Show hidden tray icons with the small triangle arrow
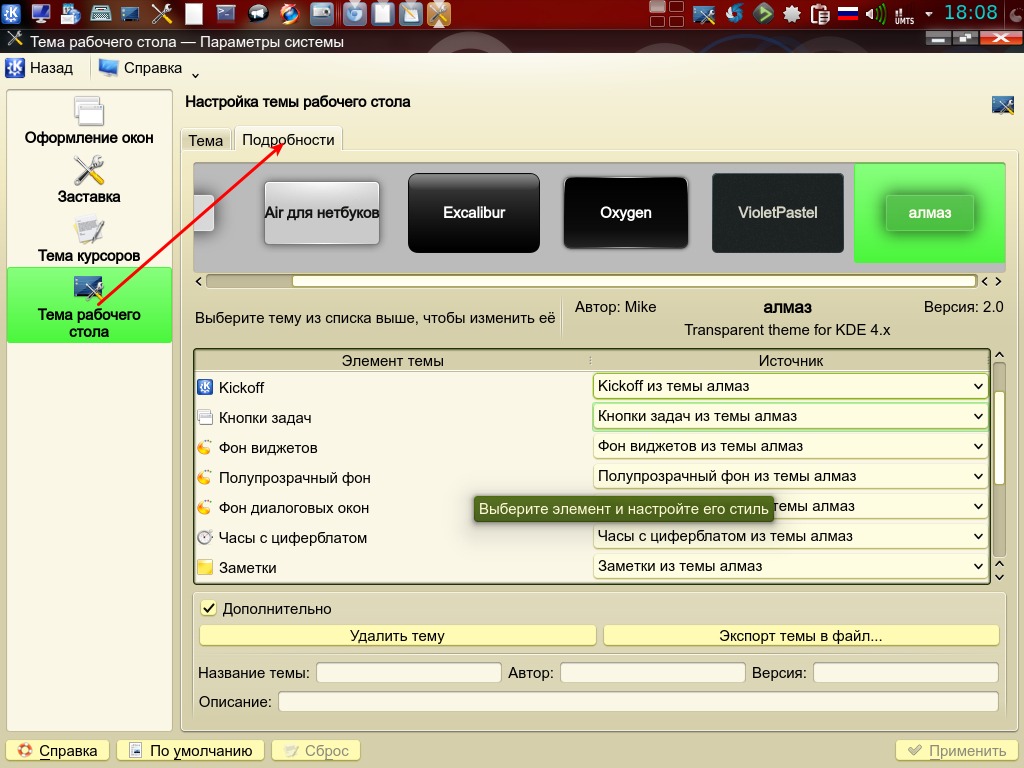 pyautogui.click(x=929, y=14)
